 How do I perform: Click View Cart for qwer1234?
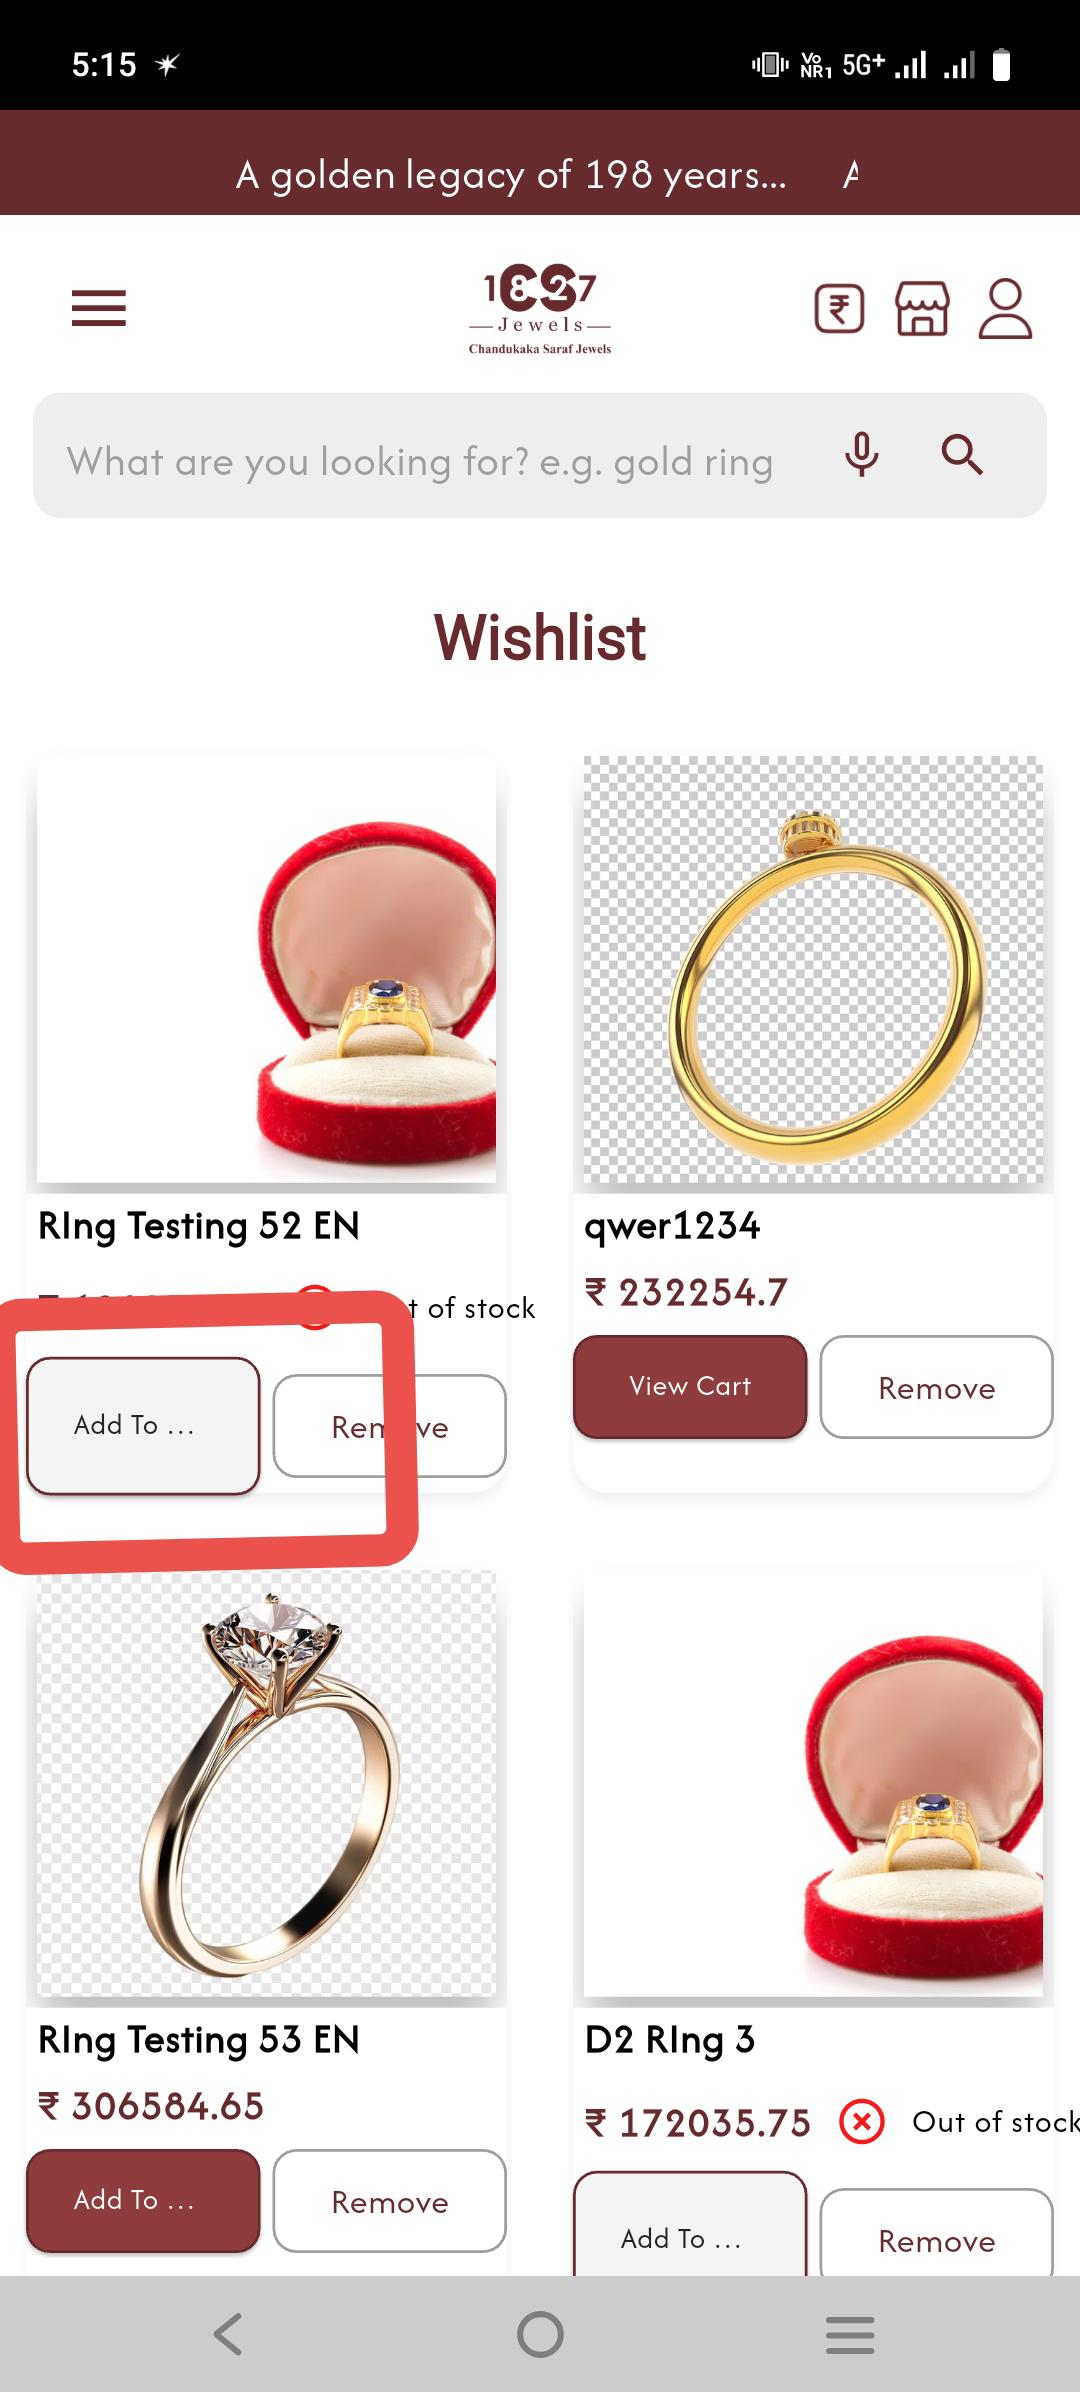click(x=690, y=1386)
